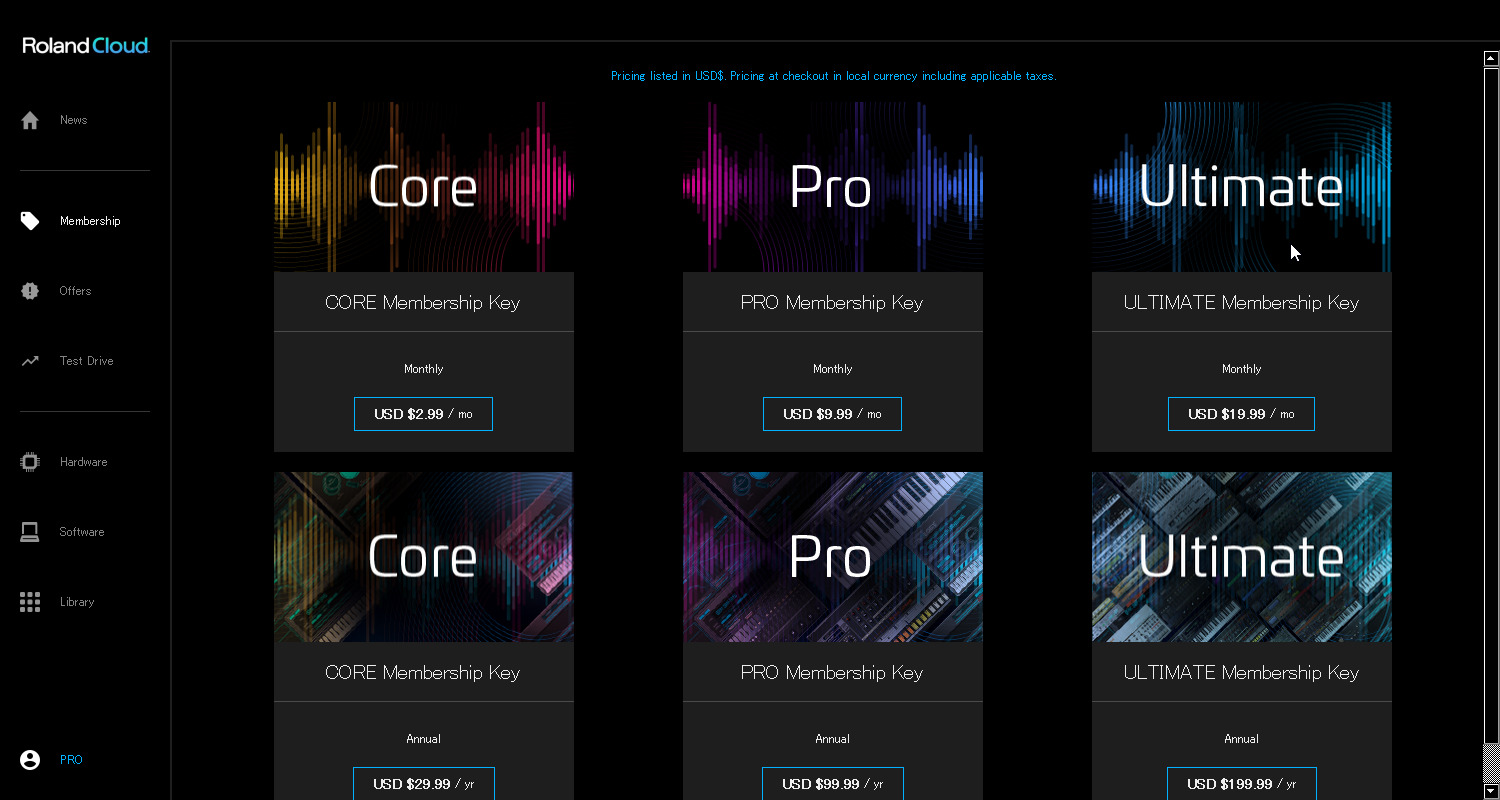Click the News home icon
This screenshot has height=800, width=1500.
coord(30,120)
